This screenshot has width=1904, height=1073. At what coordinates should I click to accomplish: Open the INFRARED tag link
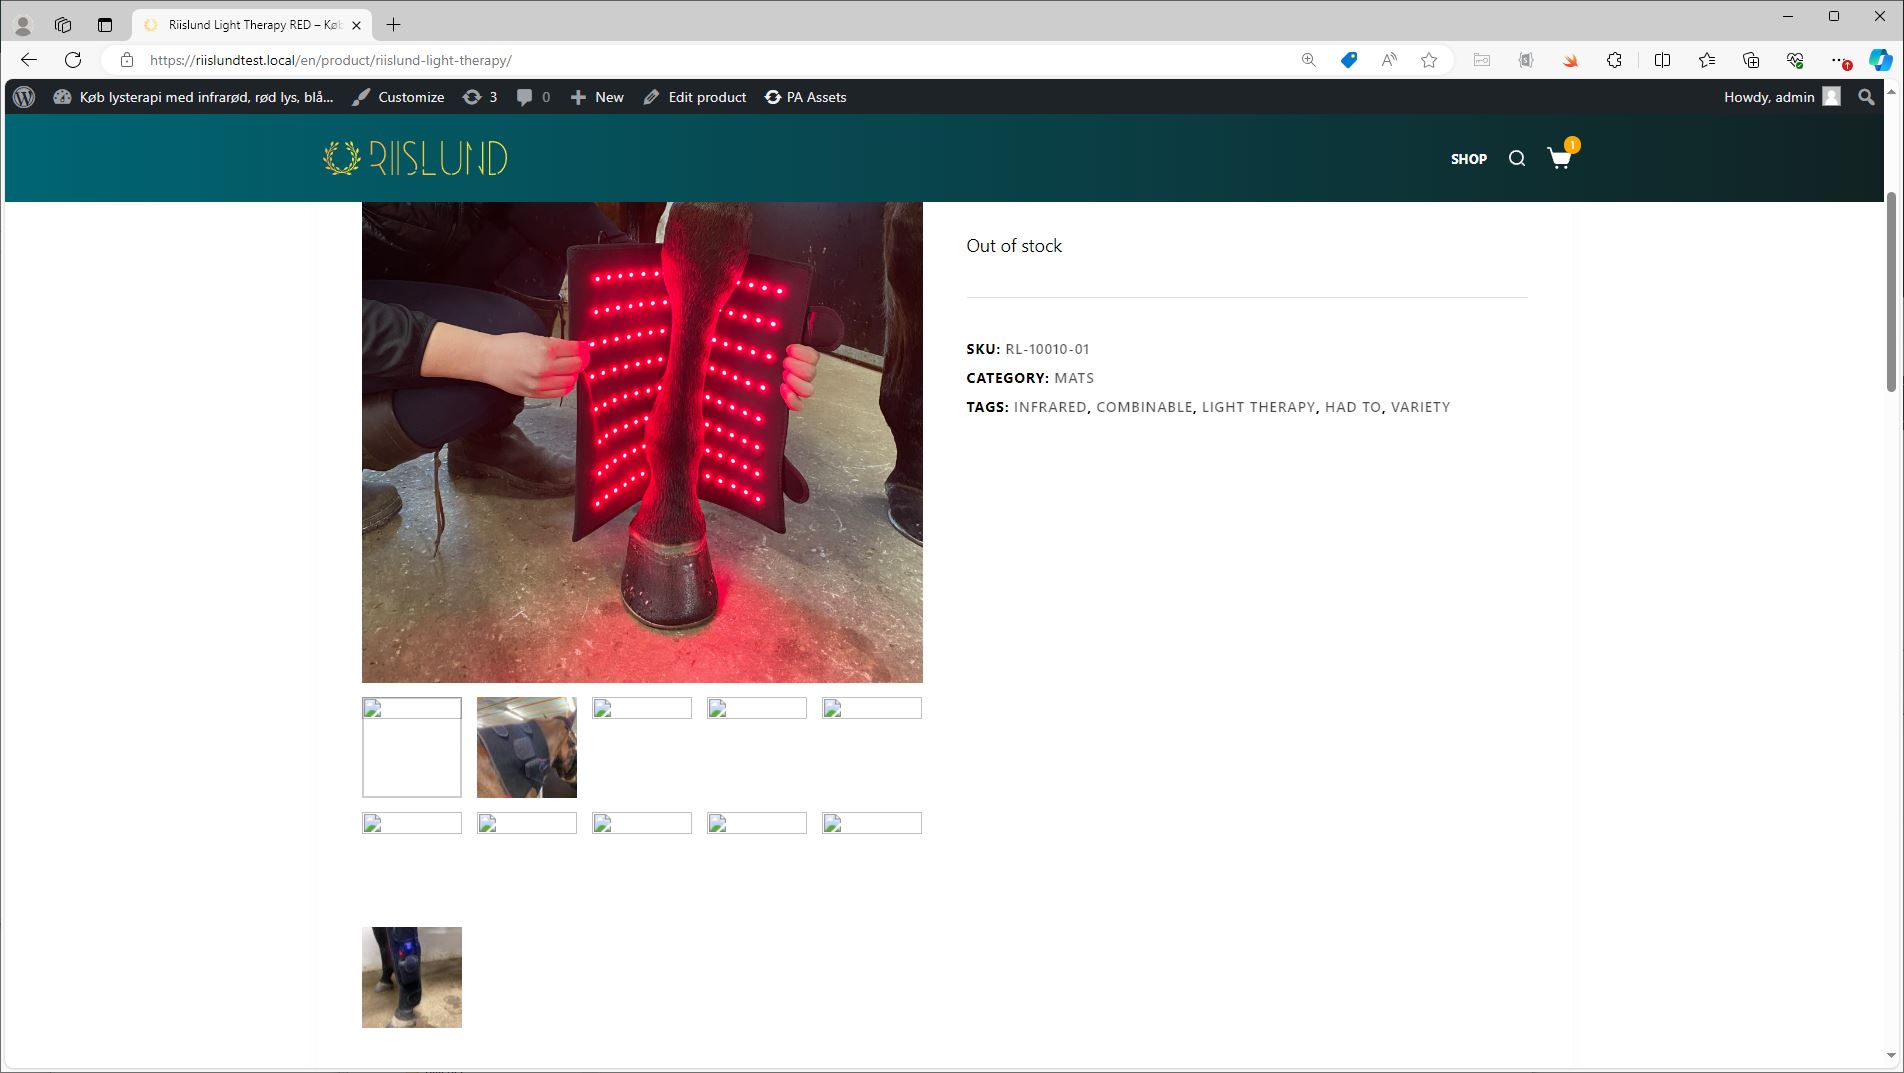click(x=1050, y=407)
